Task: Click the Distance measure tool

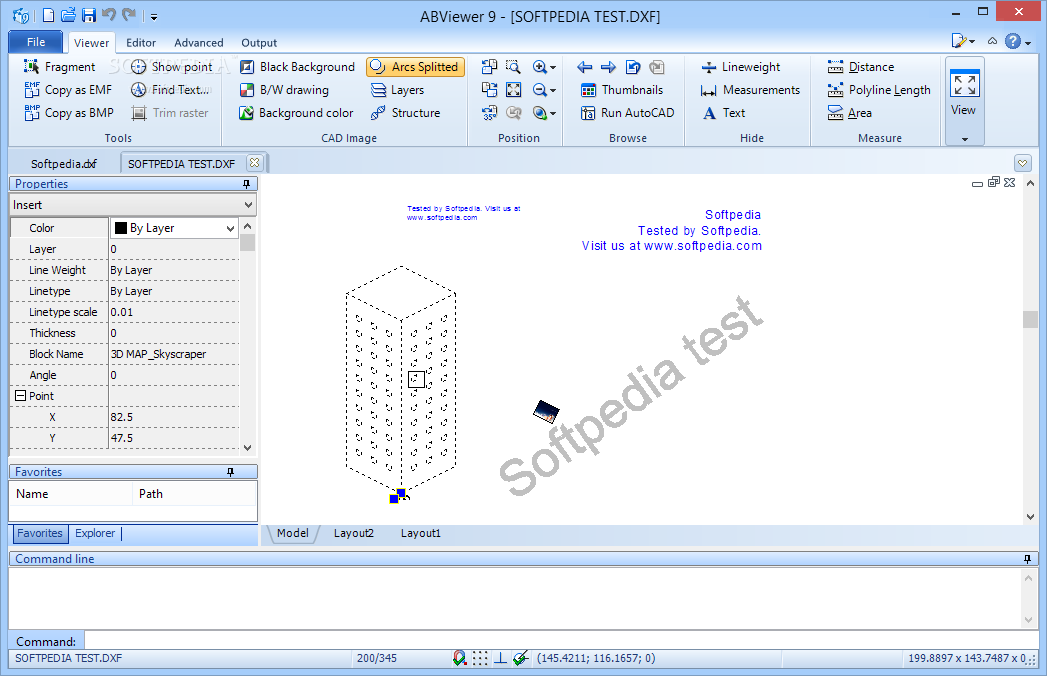Action: (860, 67)
